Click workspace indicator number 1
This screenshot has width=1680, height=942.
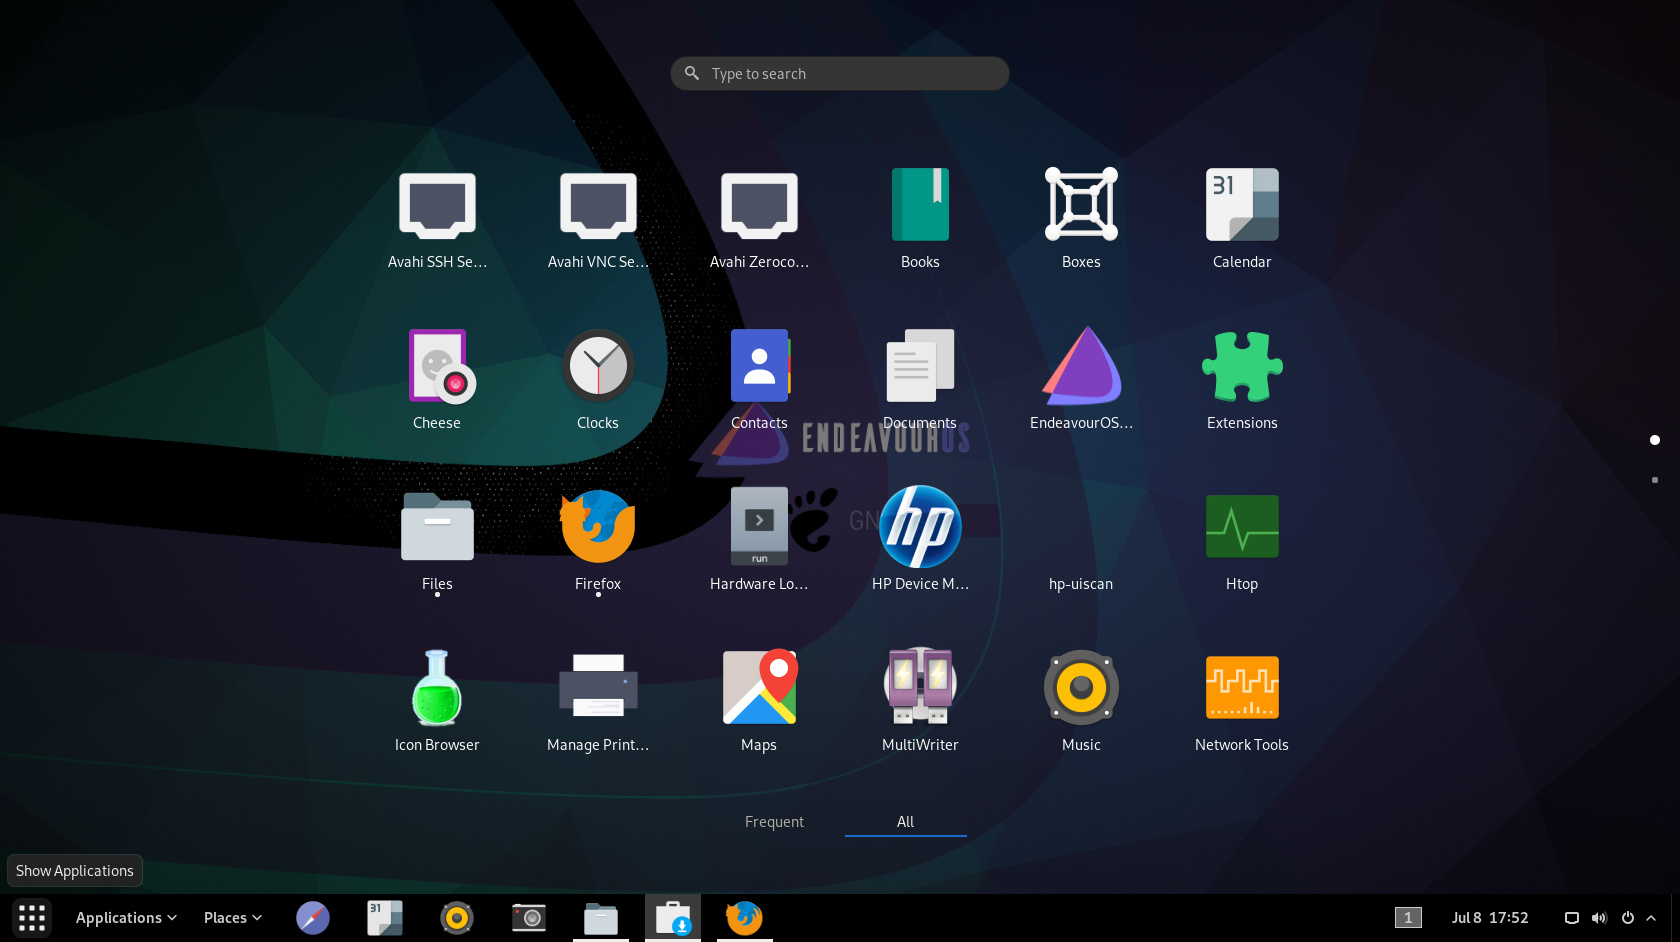[1408, 918]
